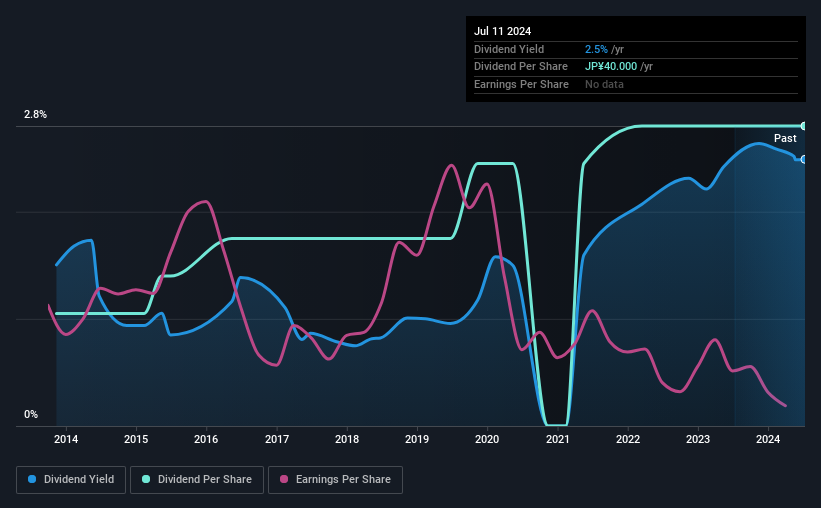Select the 2023 x-axis label
Viewport: 821px width, 508px height.
pos(698,439)
